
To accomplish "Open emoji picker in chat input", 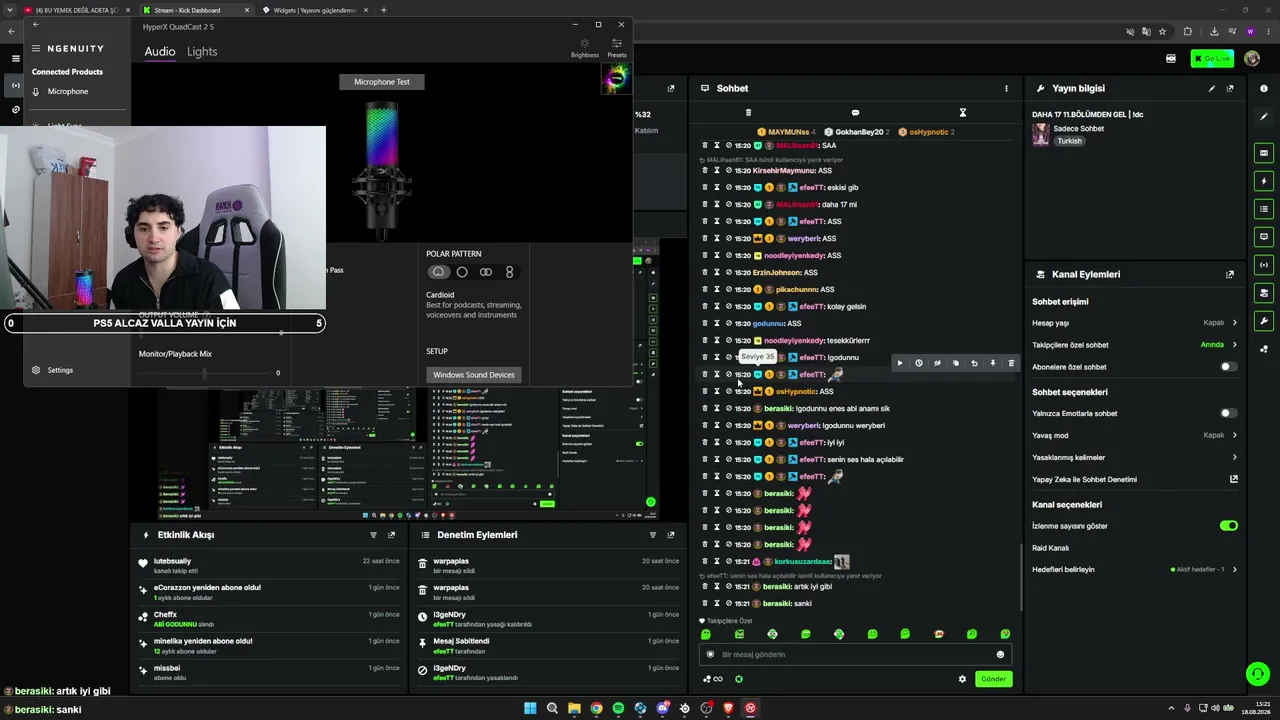I will point(1000,655).
